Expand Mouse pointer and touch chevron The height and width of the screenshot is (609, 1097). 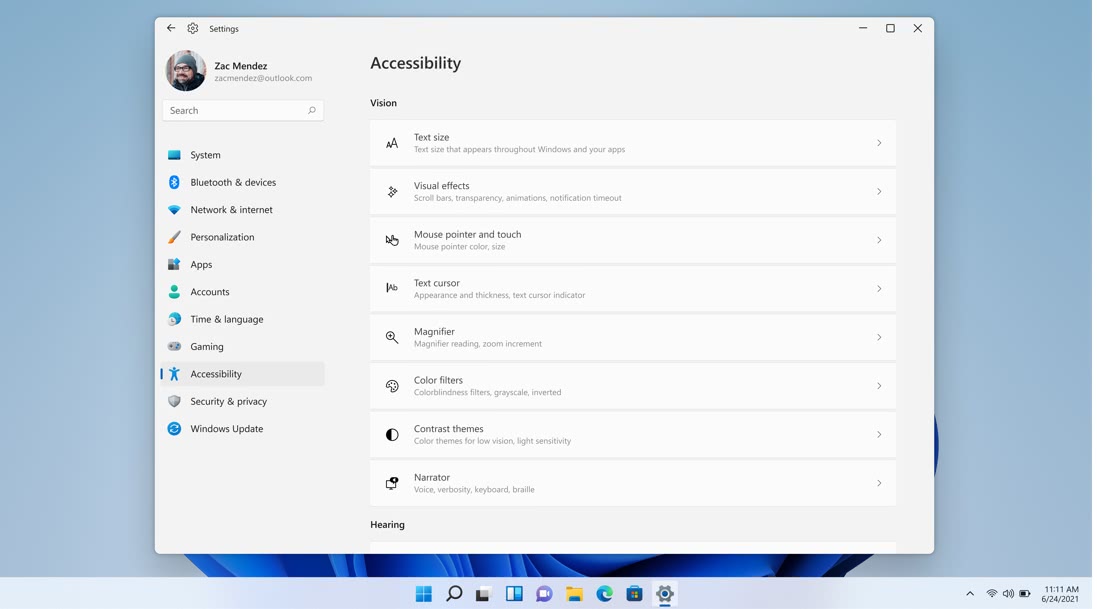coord(879,240)
